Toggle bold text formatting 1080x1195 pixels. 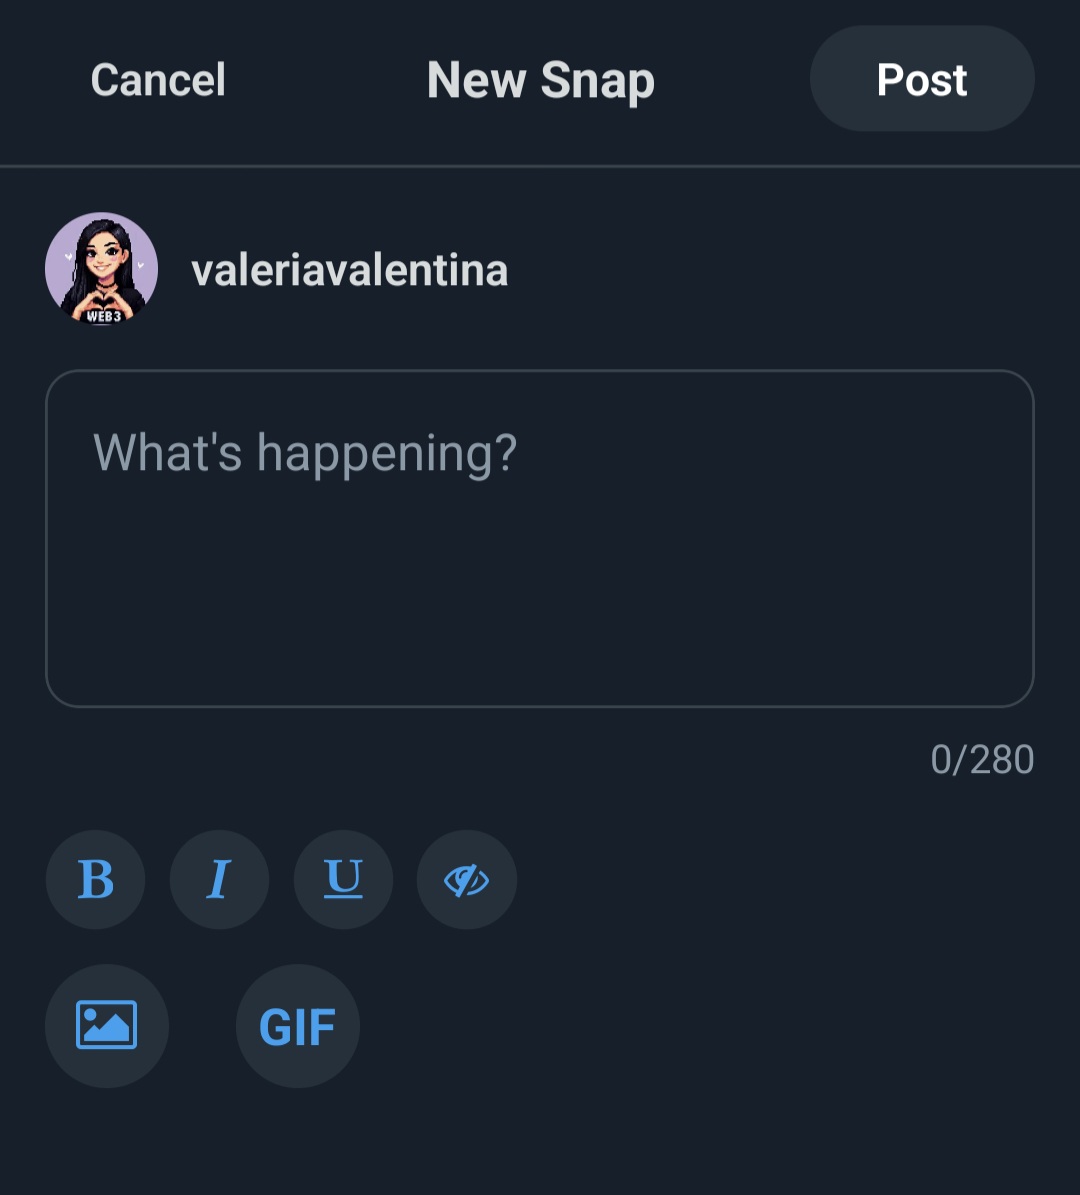tap(96, 880)
